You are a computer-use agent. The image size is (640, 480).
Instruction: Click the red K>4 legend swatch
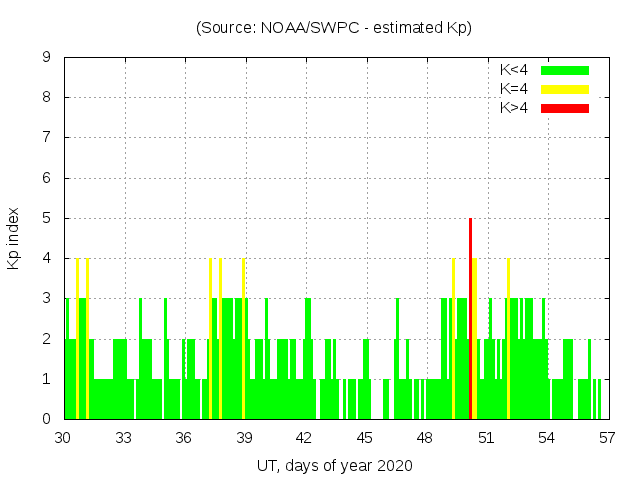click(565, 108)
